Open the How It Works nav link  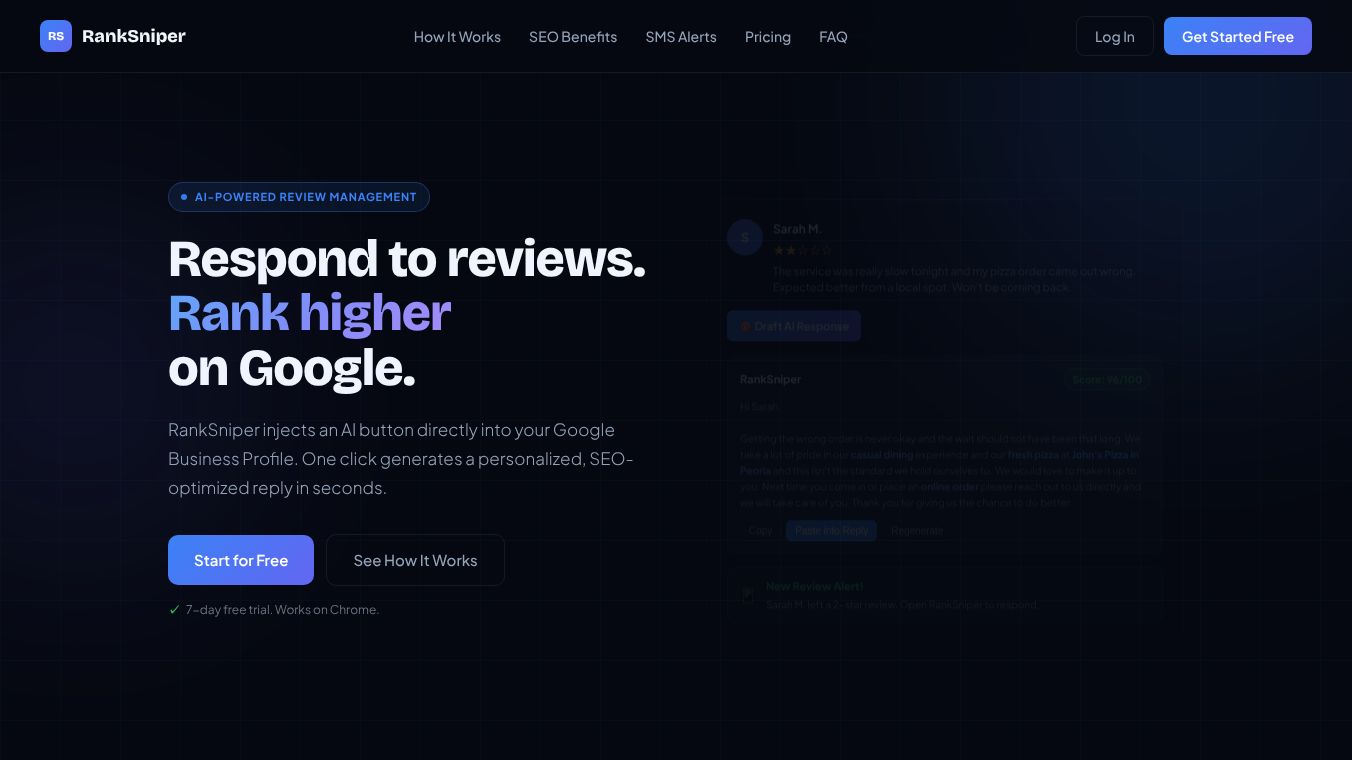pyautogui.click(x=457, y=37)
